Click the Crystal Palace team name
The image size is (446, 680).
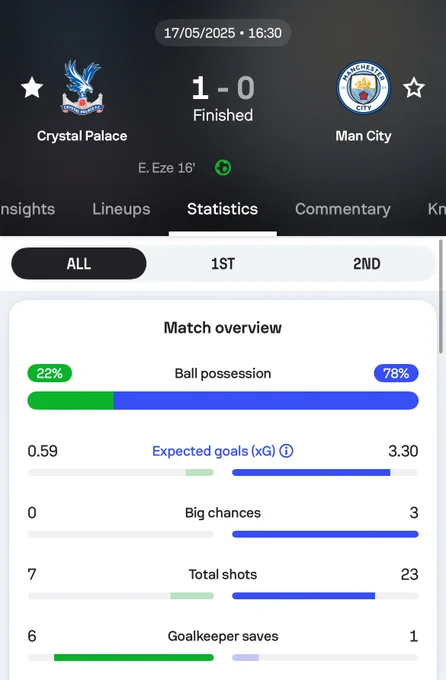click(82, 136)
